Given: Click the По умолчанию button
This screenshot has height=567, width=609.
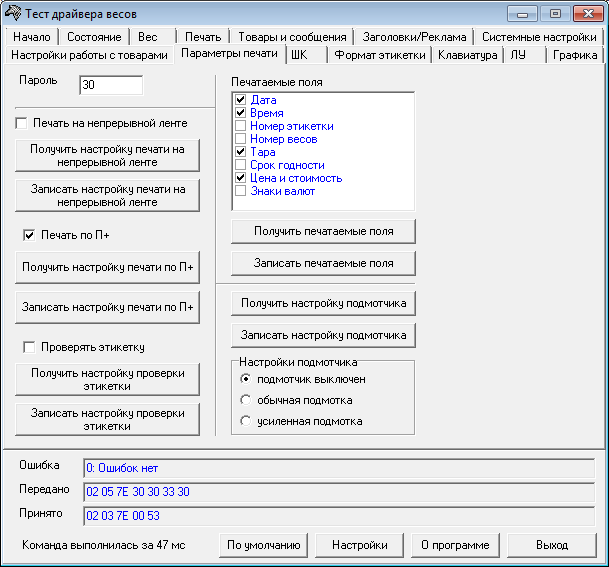Looking at the screenshot, I should 263,545.
